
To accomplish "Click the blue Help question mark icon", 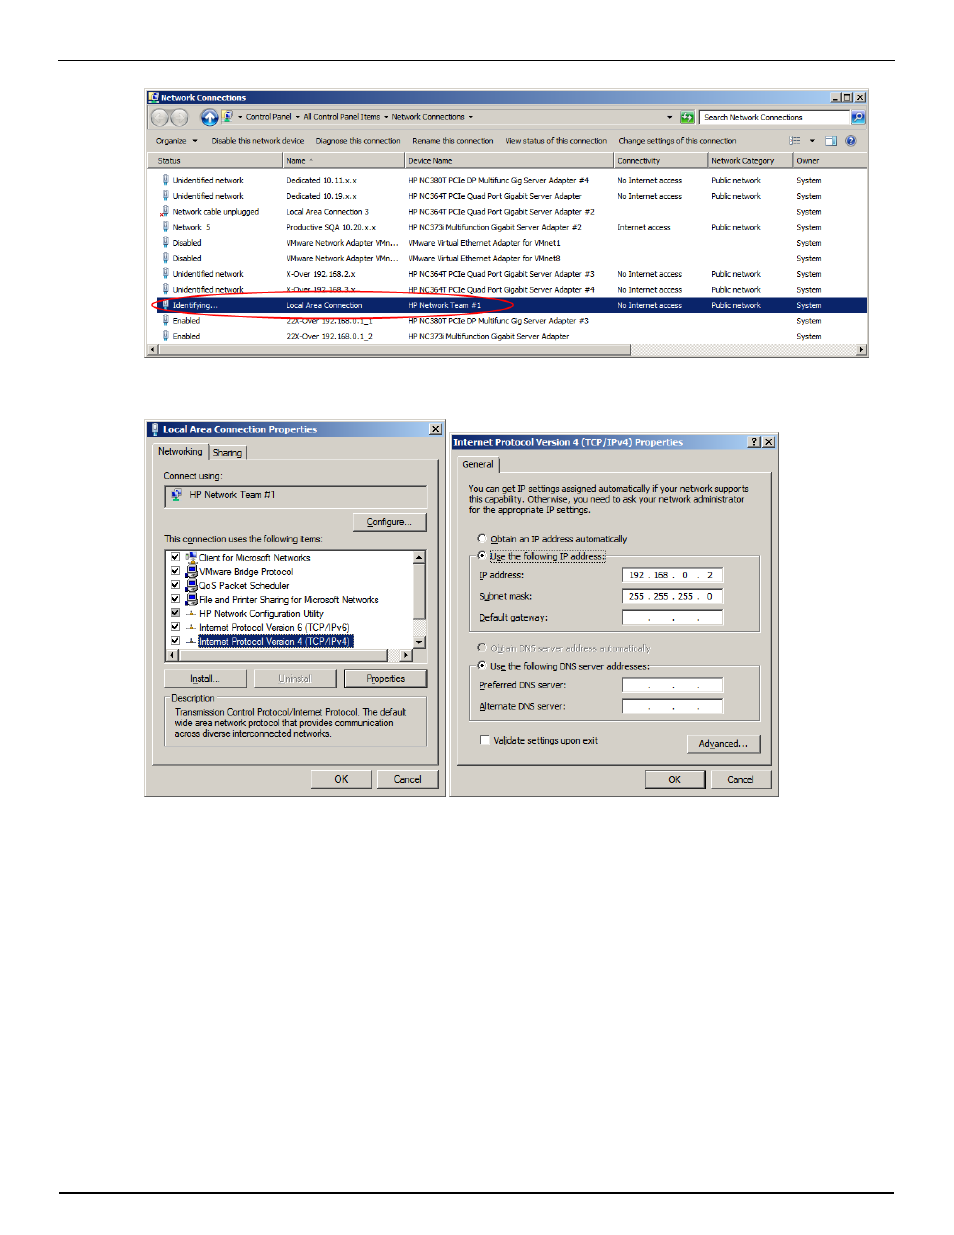I will click(851, 141).
